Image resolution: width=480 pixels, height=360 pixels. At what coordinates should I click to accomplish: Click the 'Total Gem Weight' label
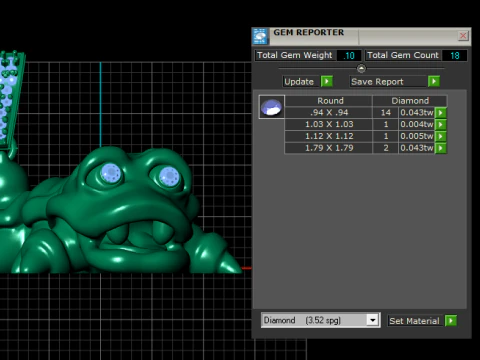coord(295,55)
